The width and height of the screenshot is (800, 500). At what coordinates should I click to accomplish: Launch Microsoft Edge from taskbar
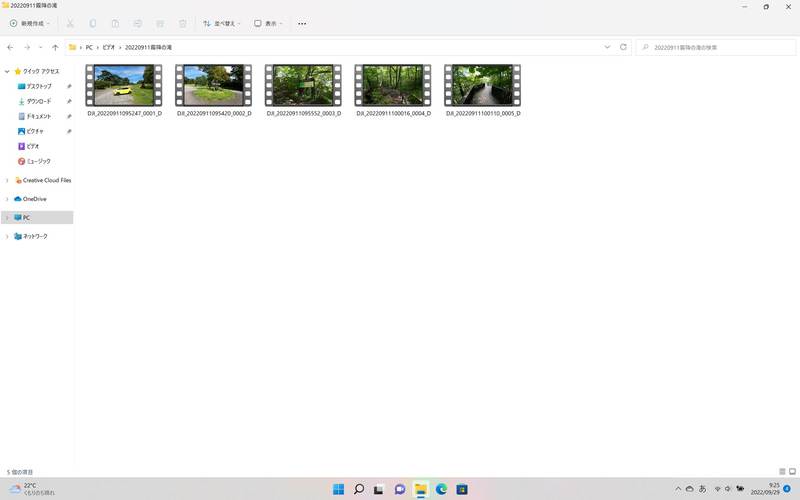pyautogui.click(x=441, y=489)
